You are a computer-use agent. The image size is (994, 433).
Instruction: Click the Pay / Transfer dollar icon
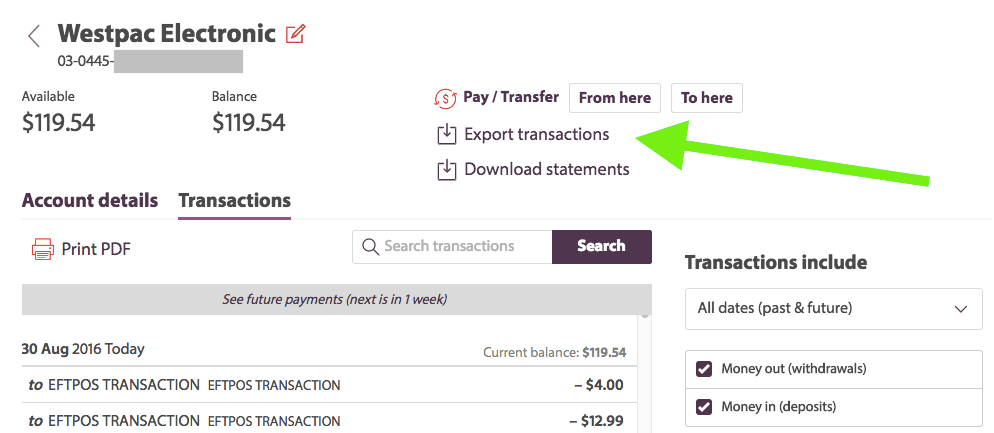coord(445,98)
